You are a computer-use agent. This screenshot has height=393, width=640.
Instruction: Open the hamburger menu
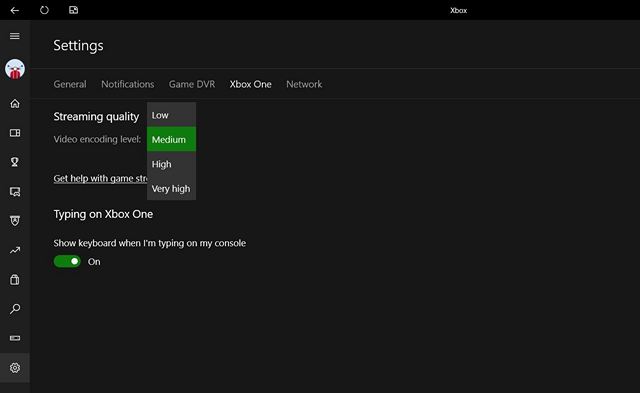coord(15,36)
